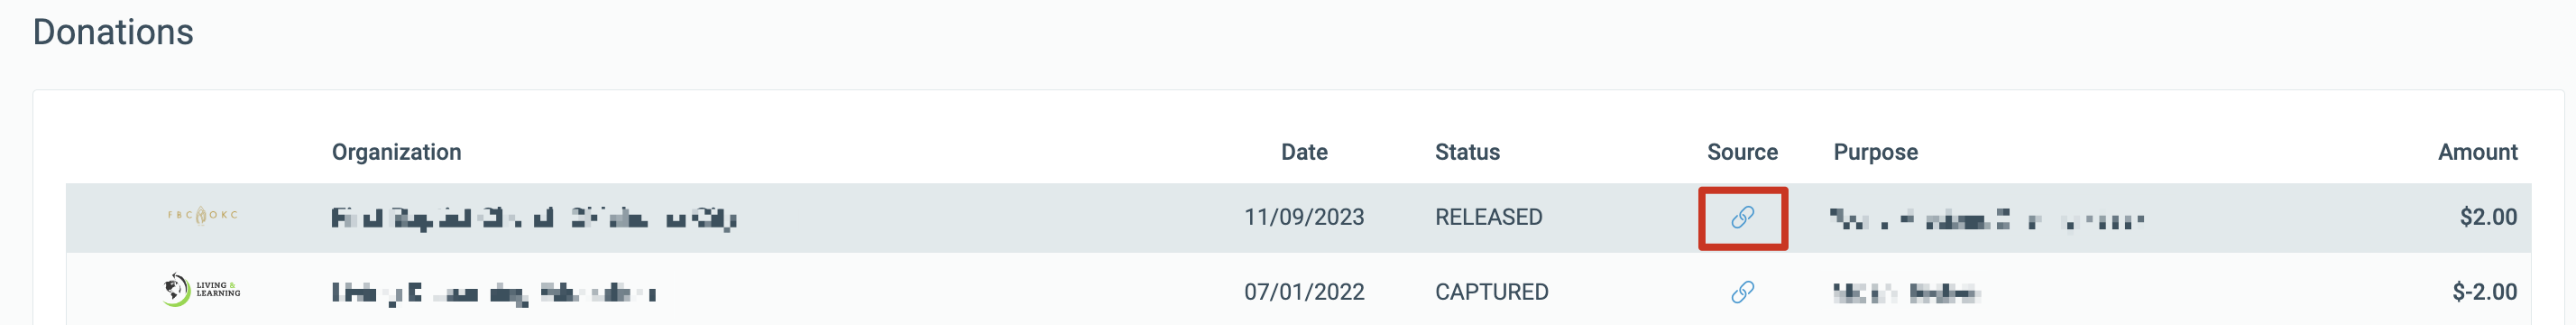The height and width of the screenshot is (325, 2576).
Task: Click the Source column header
Action: [1742, 152]
